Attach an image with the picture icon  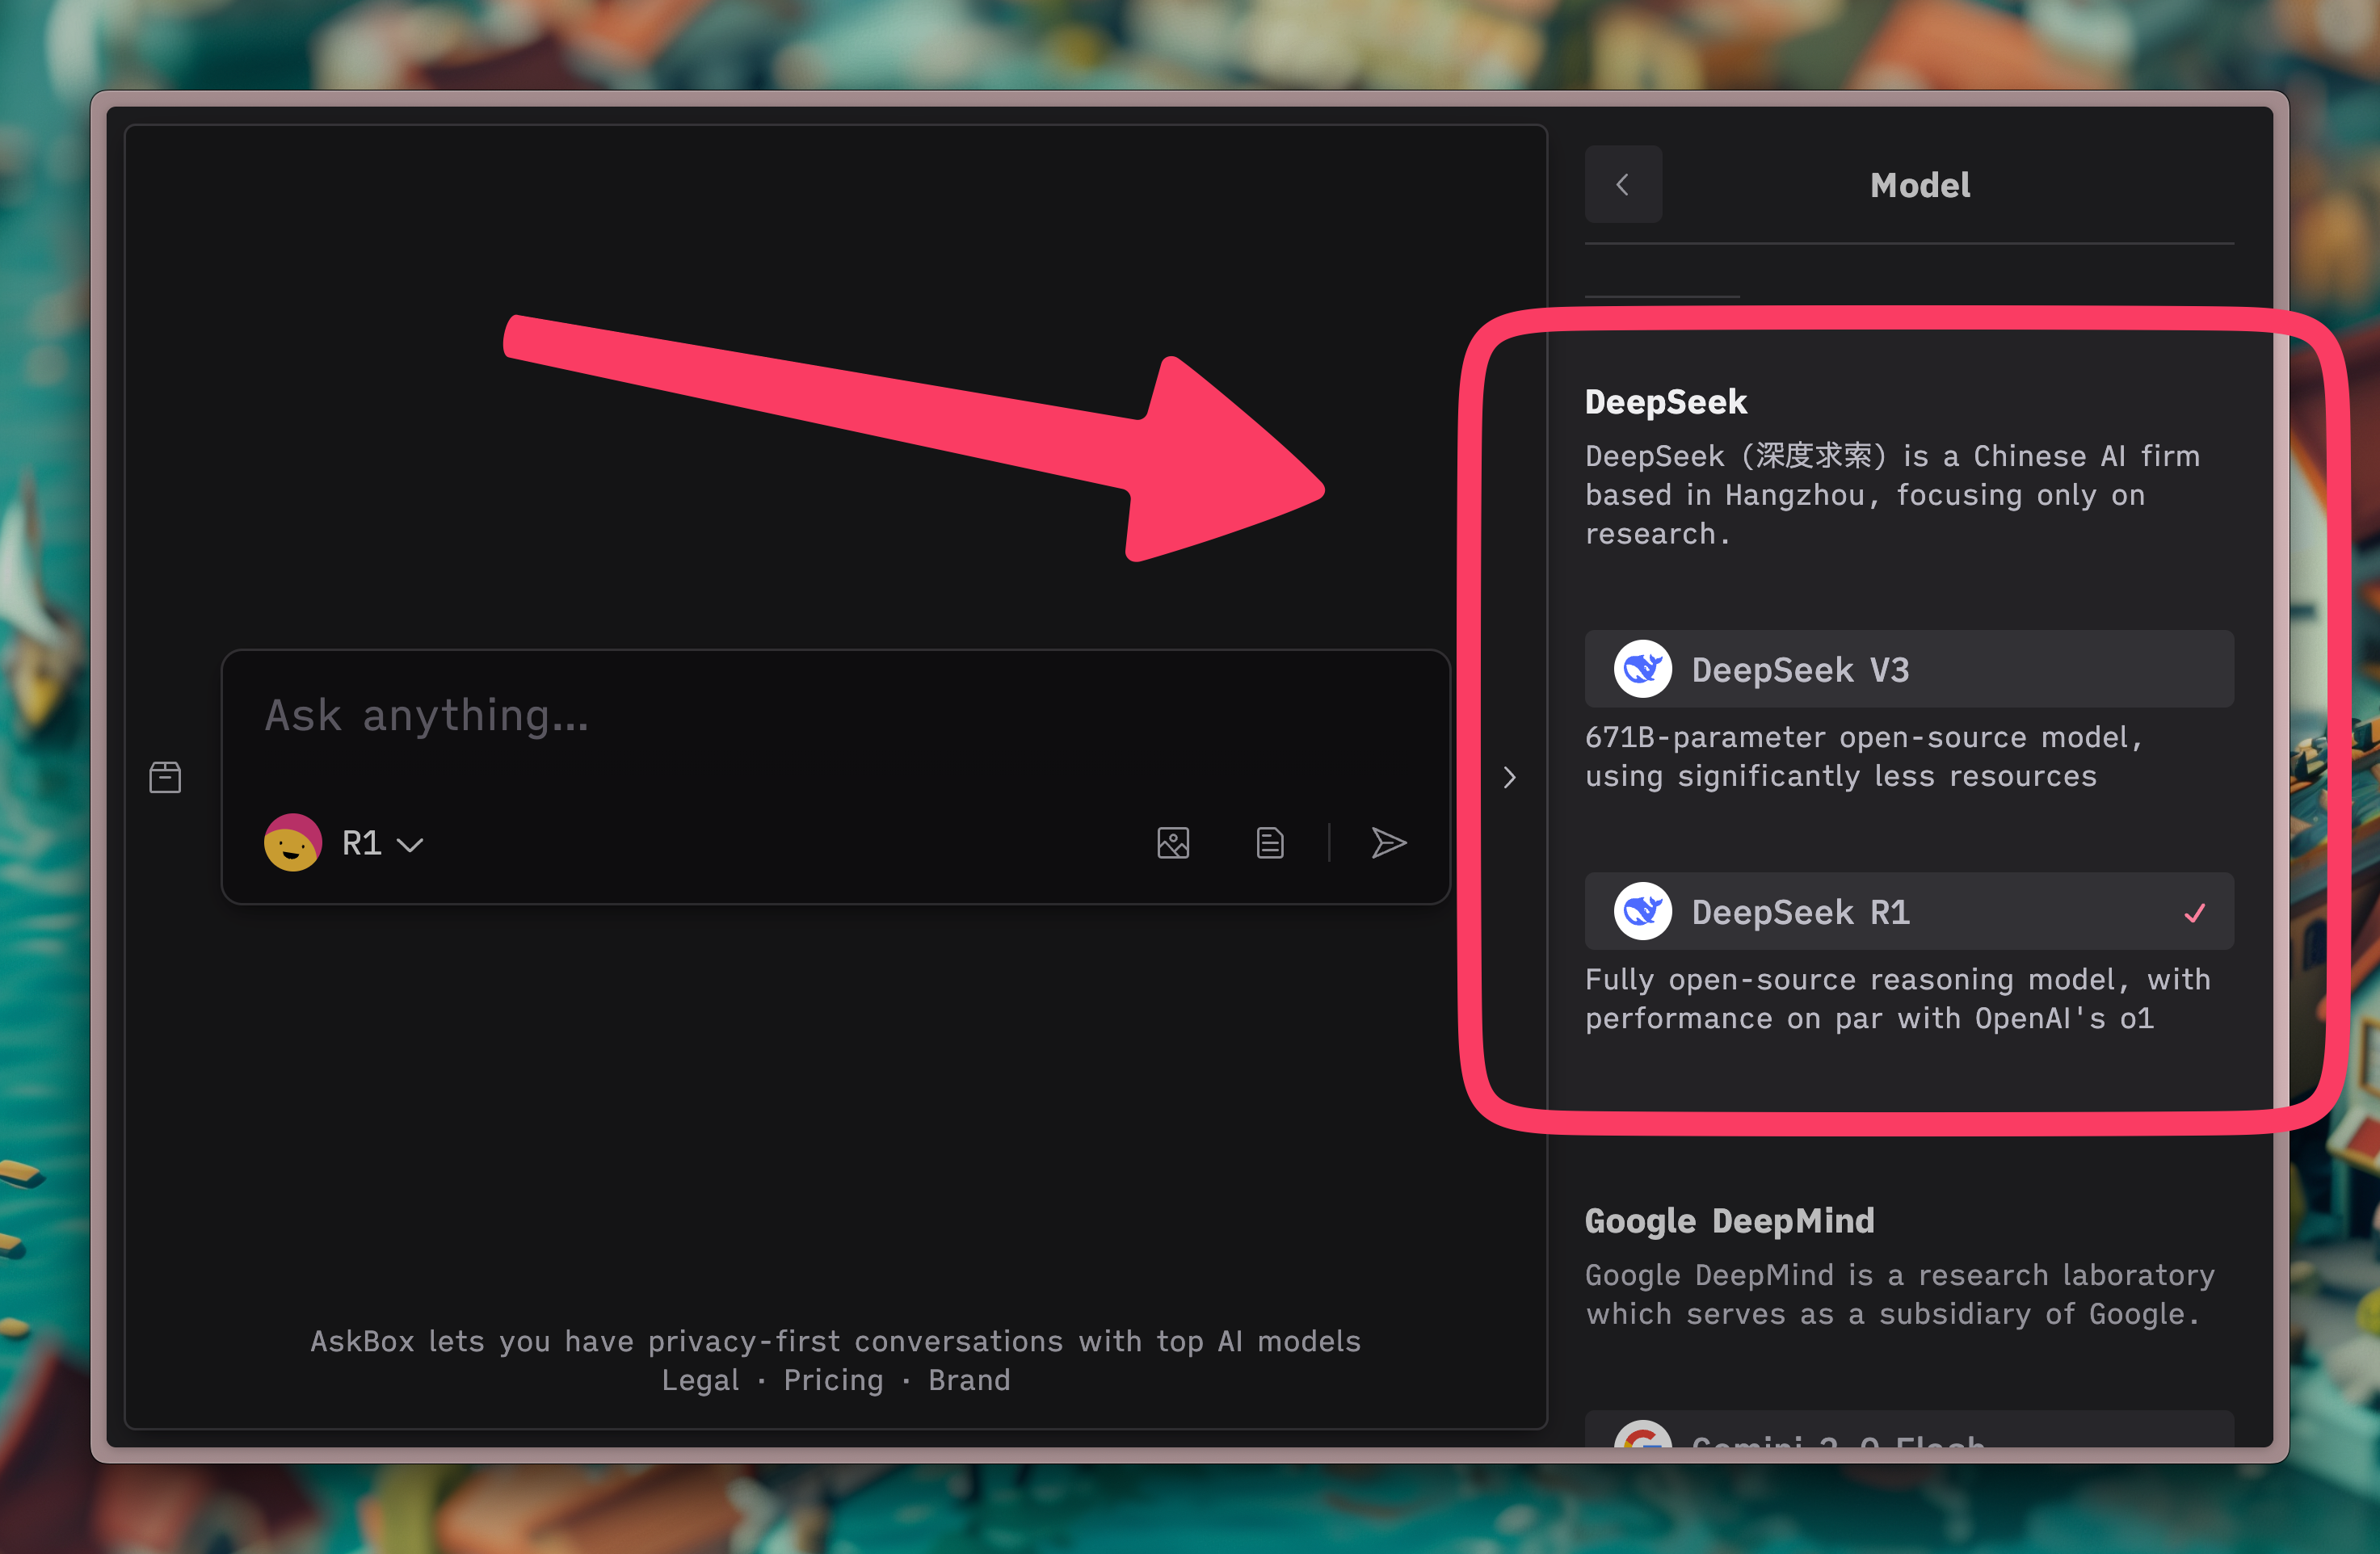coord(1173,843)
